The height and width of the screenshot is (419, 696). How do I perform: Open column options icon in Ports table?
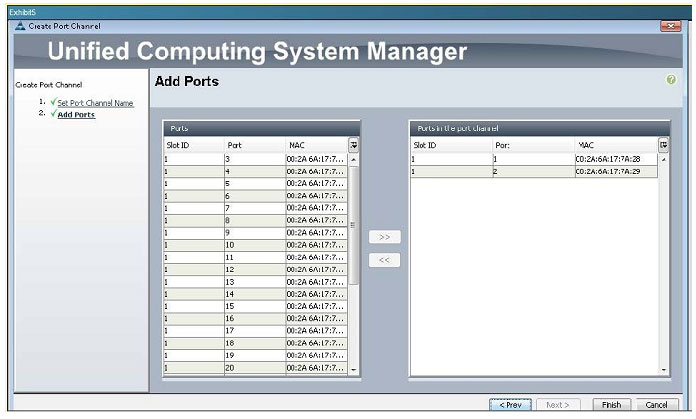coord(353,145)
